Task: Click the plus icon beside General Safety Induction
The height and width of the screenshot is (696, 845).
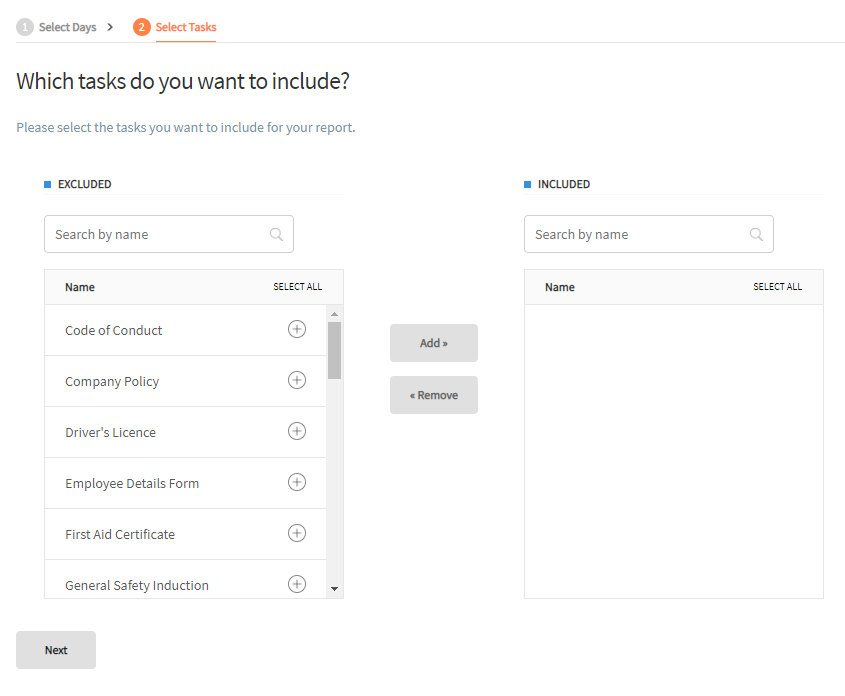Action: 297,584
